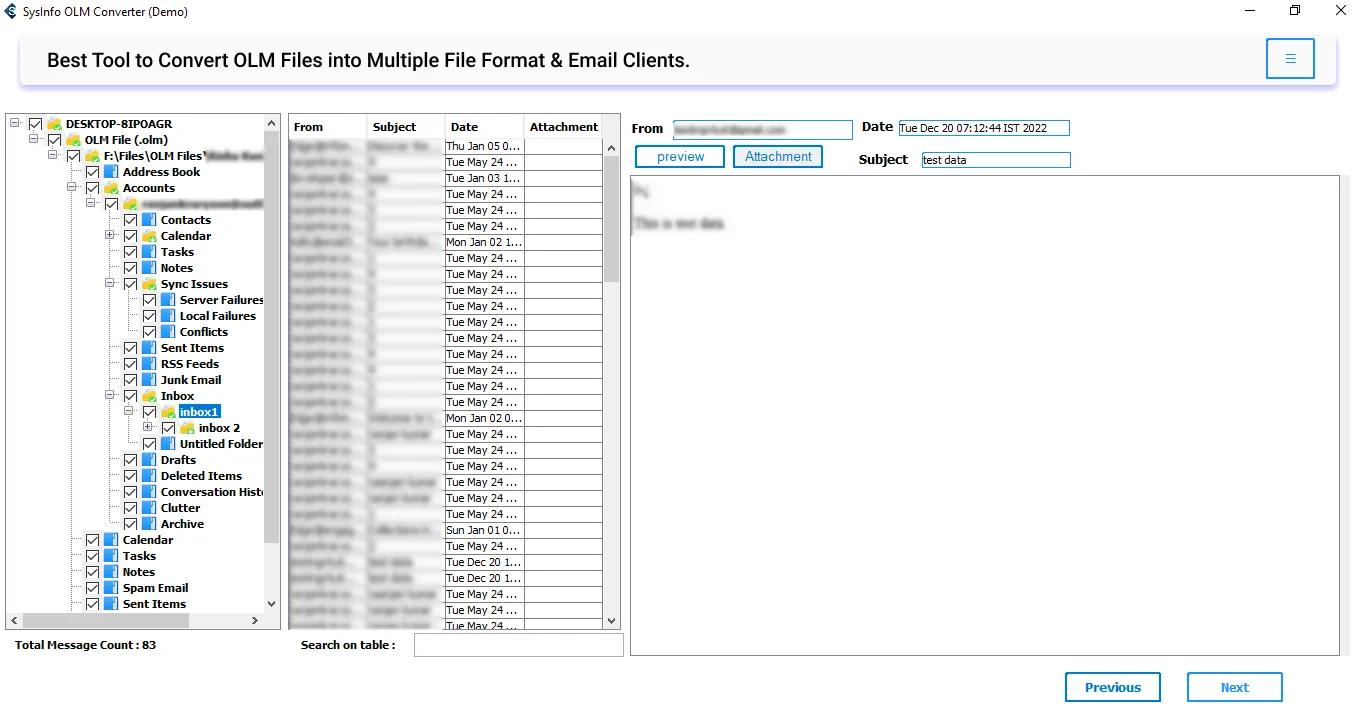Click the Conflicts folder icon

point(168,332)
